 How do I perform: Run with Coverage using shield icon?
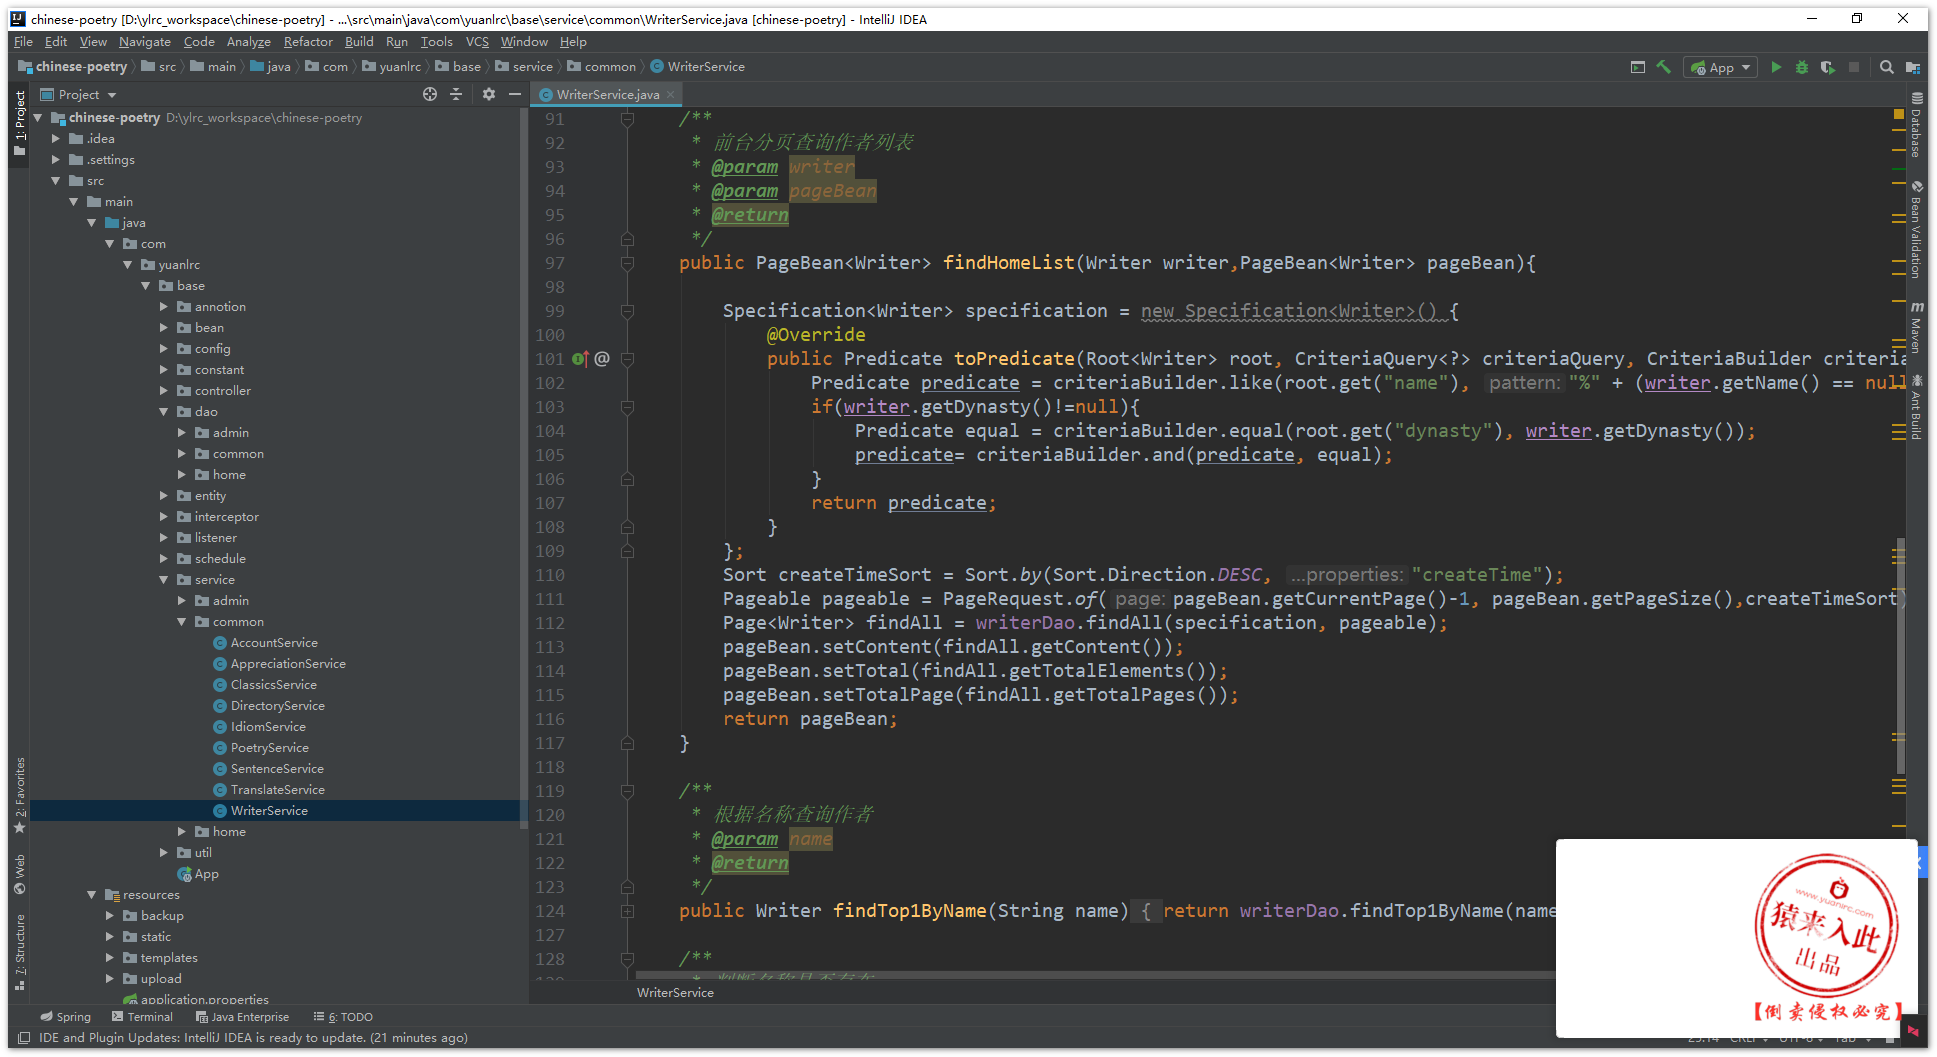pos(1828,67)
